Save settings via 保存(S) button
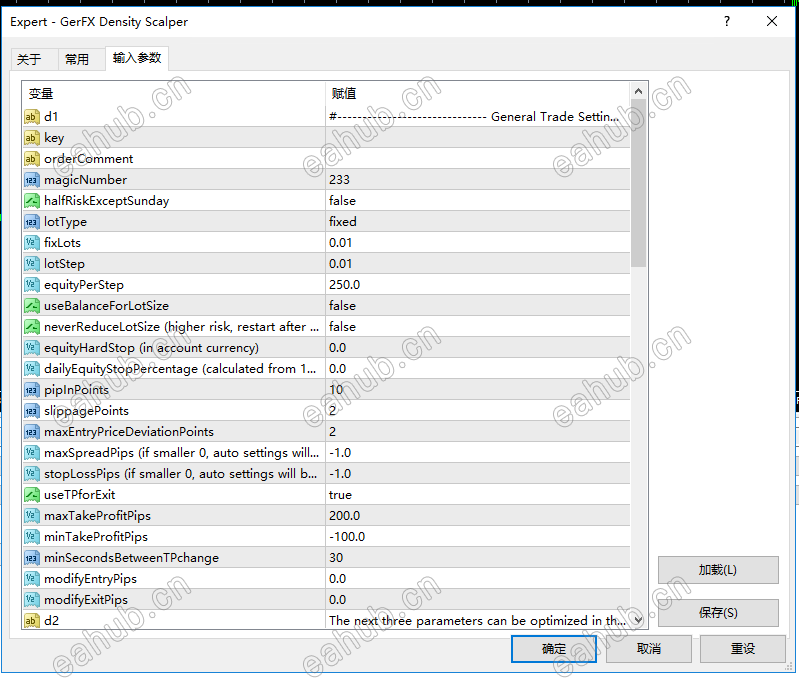This screenshot has width=799, height=679. point(718,613)
